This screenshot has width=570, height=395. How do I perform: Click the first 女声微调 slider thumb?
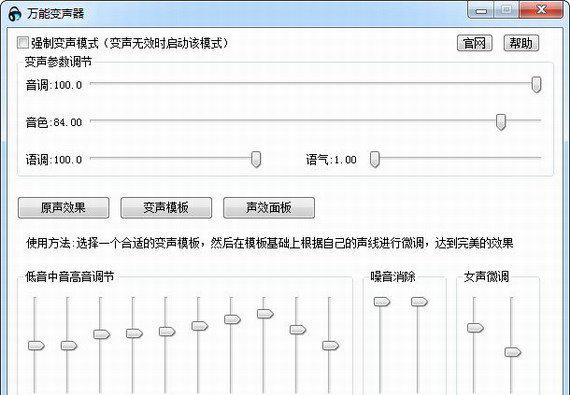(475, 328)
